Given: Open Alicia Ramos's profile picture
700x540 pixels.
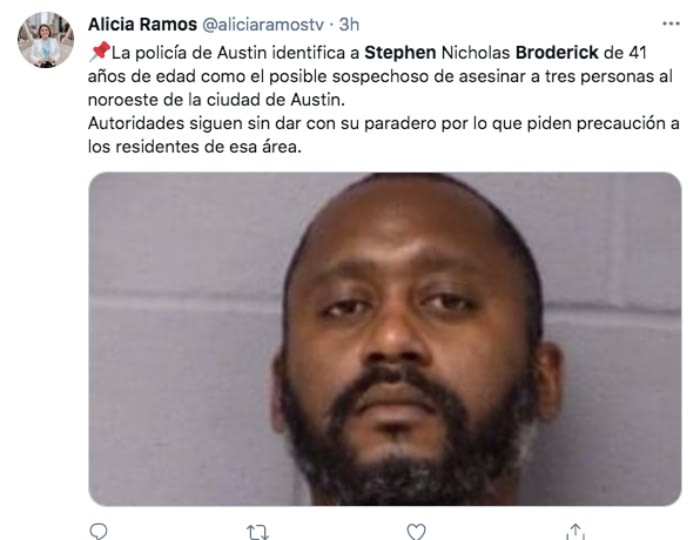Looking at the screenshot, I should [46, 40].
